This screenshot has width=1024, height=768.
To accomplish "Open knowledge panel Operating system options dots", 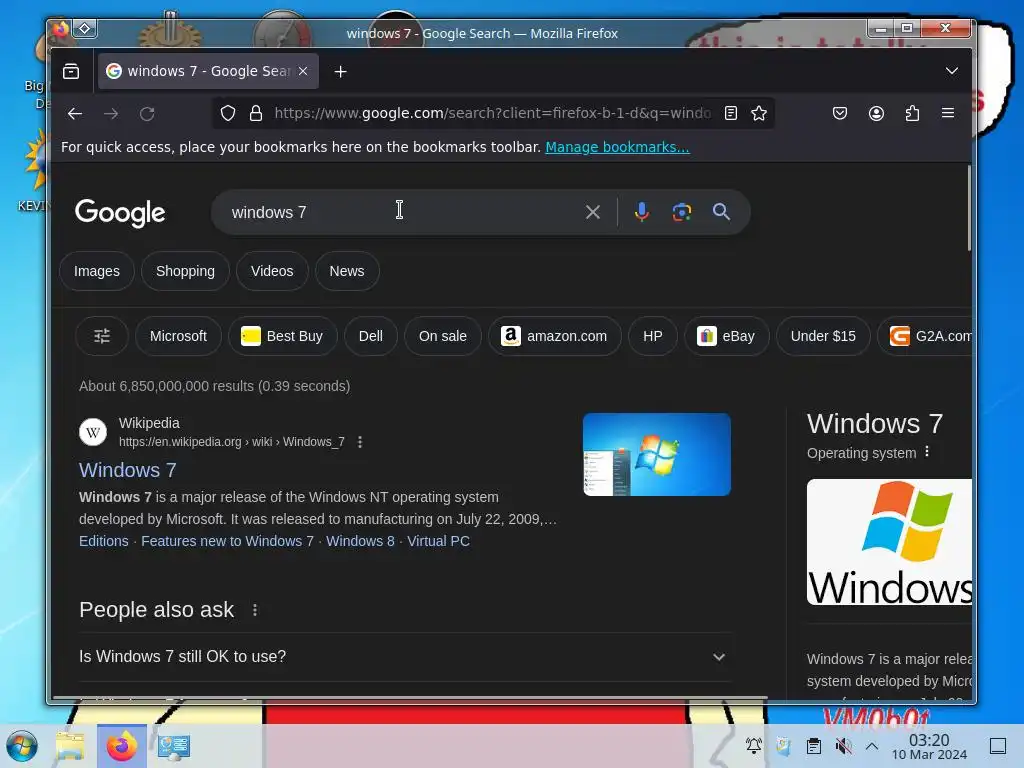I will (927, 452).
